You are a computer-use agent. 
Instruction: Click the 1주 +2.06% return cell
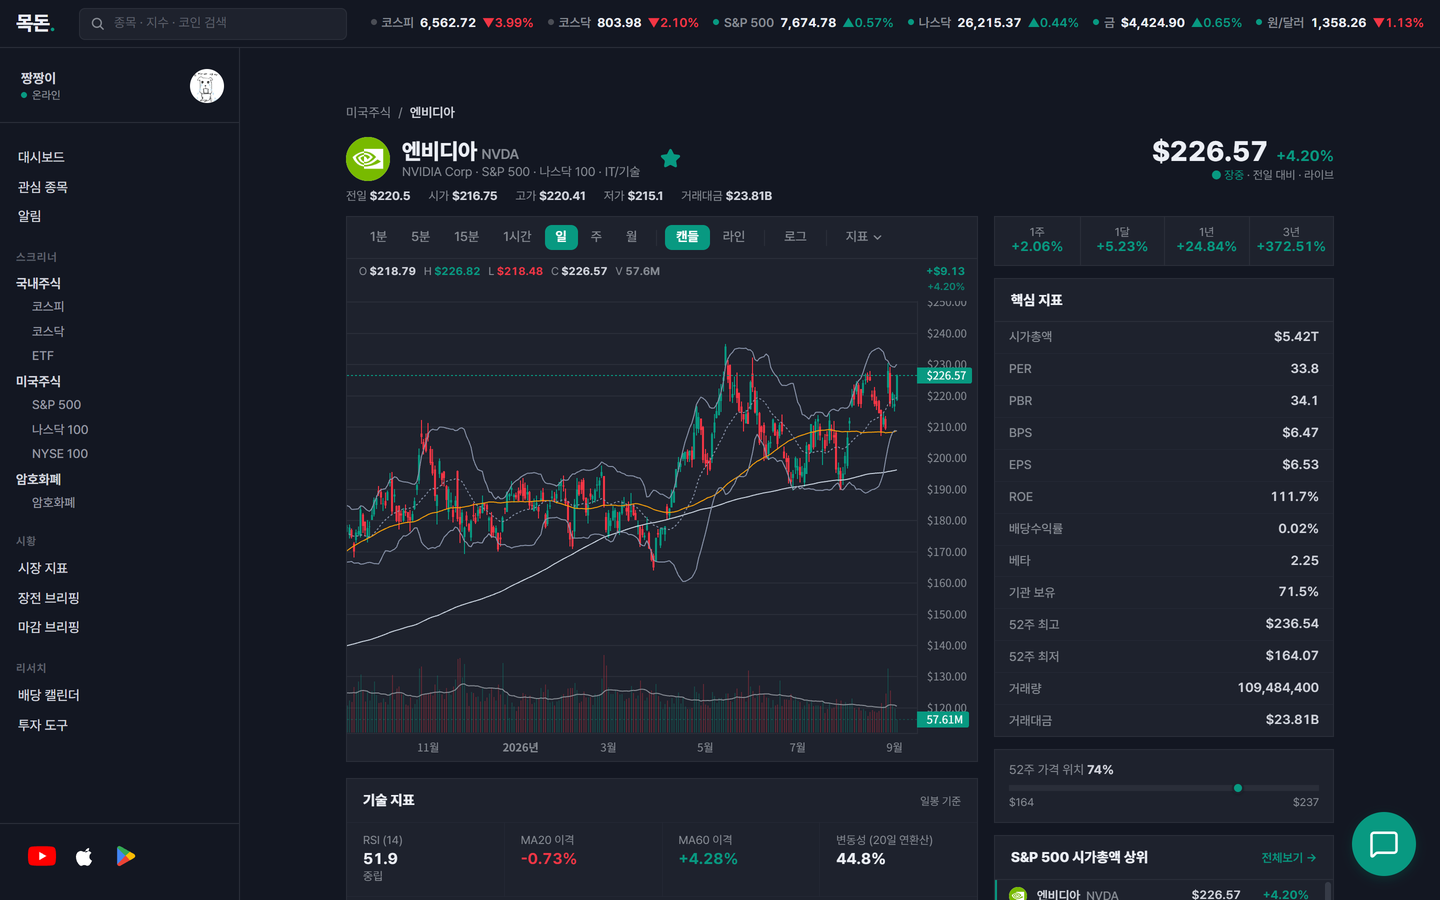(1037, 240)
